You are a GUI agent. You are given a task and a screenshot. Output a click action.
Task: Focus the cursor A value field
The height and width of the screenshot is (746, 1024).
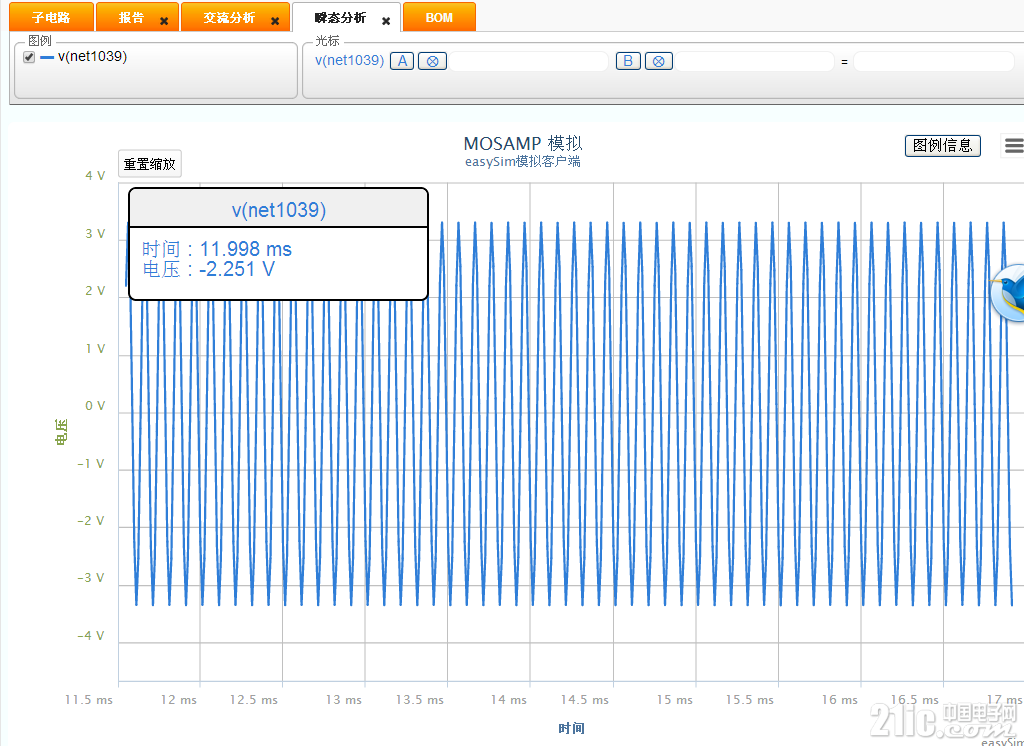528,61
